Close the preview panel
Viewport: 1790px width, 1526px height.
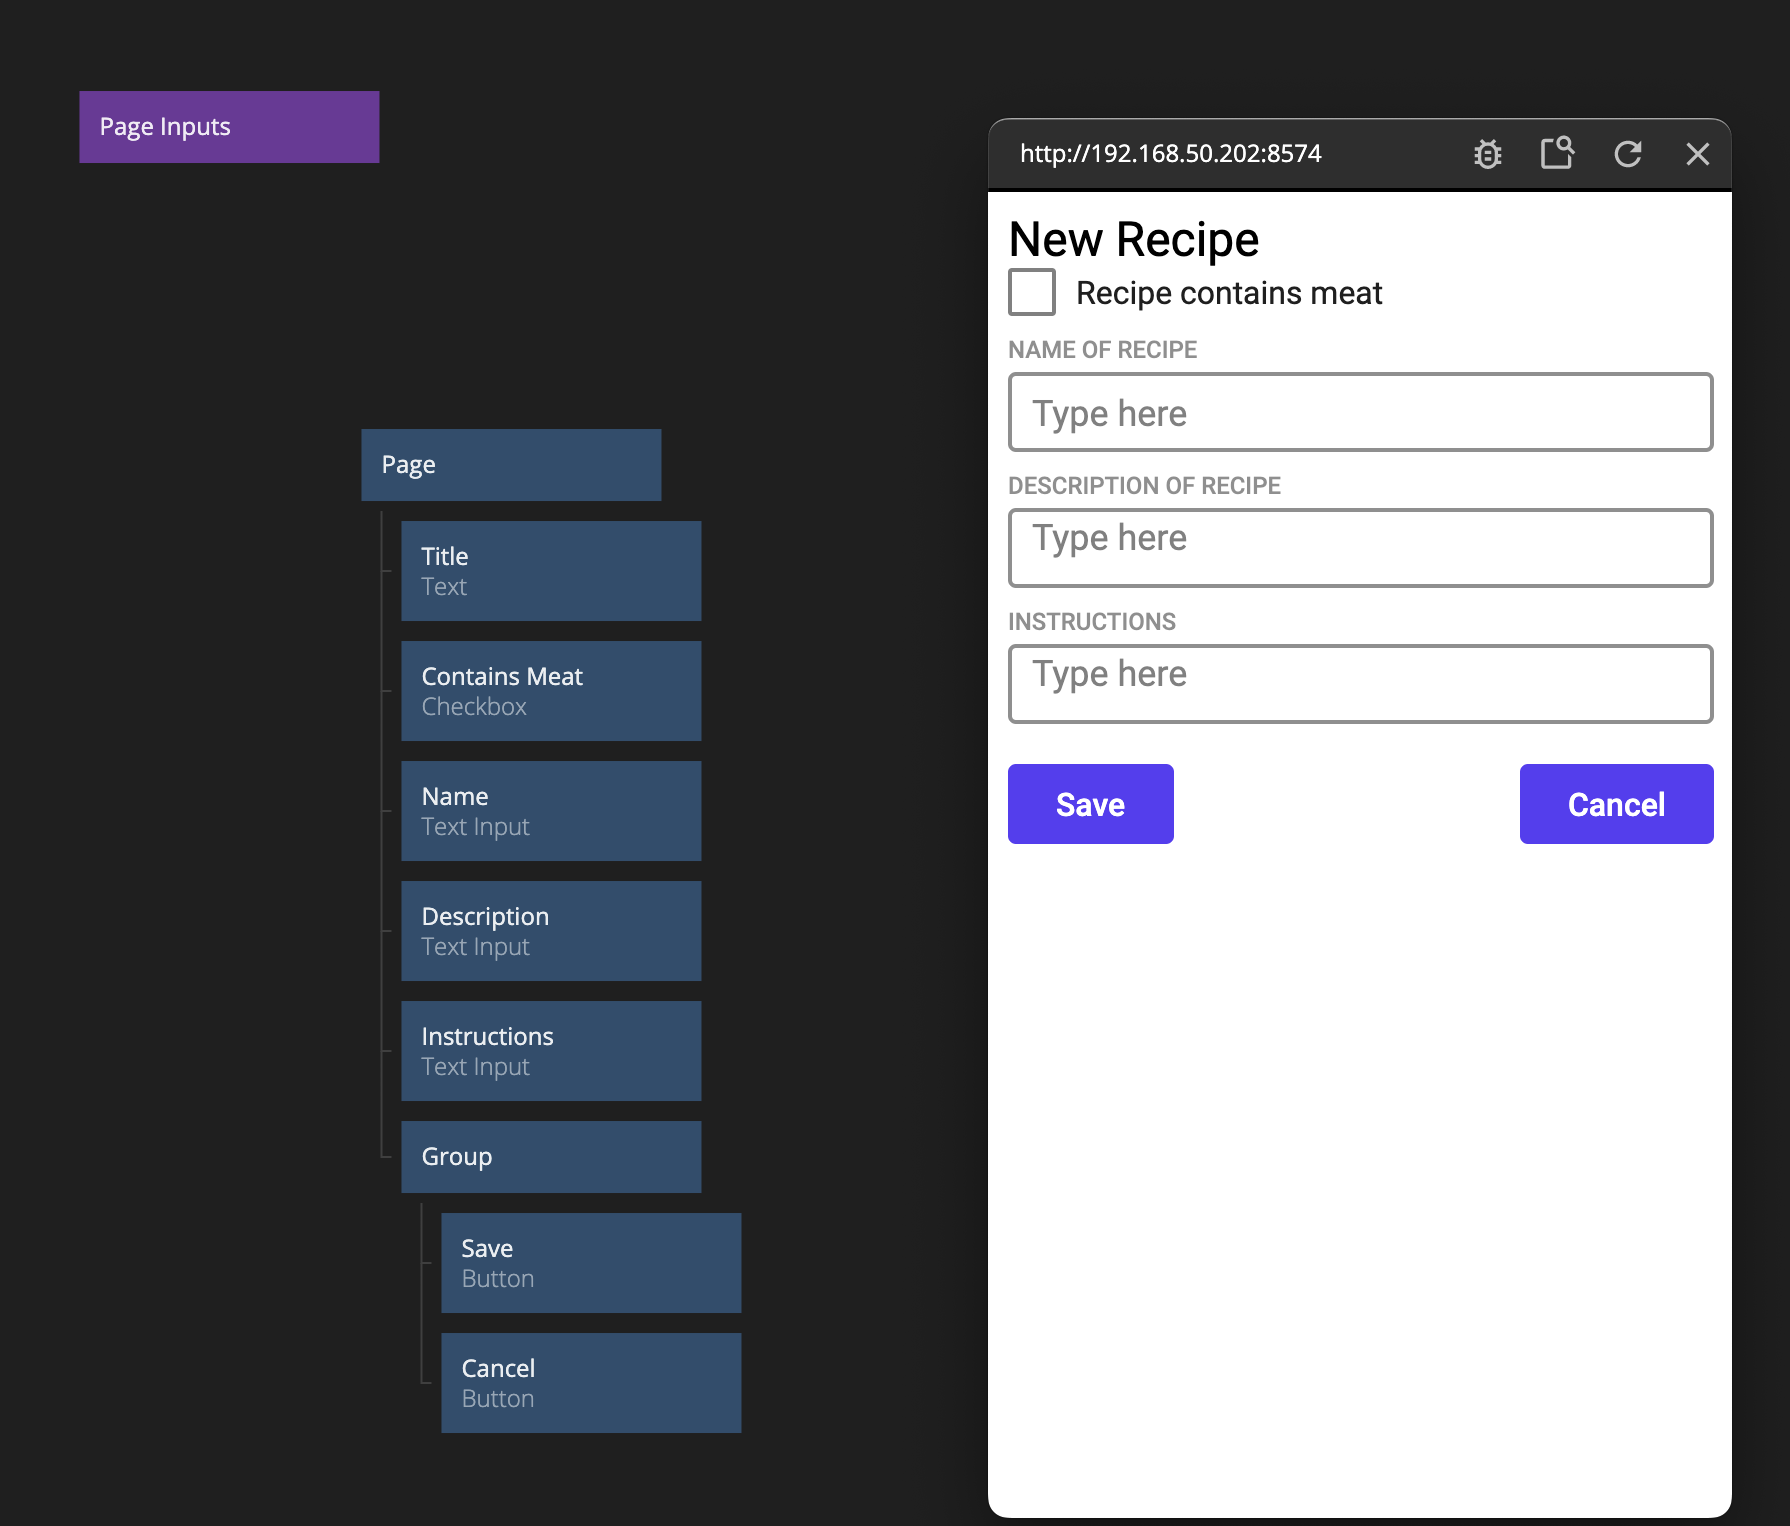click(1697, 154)
